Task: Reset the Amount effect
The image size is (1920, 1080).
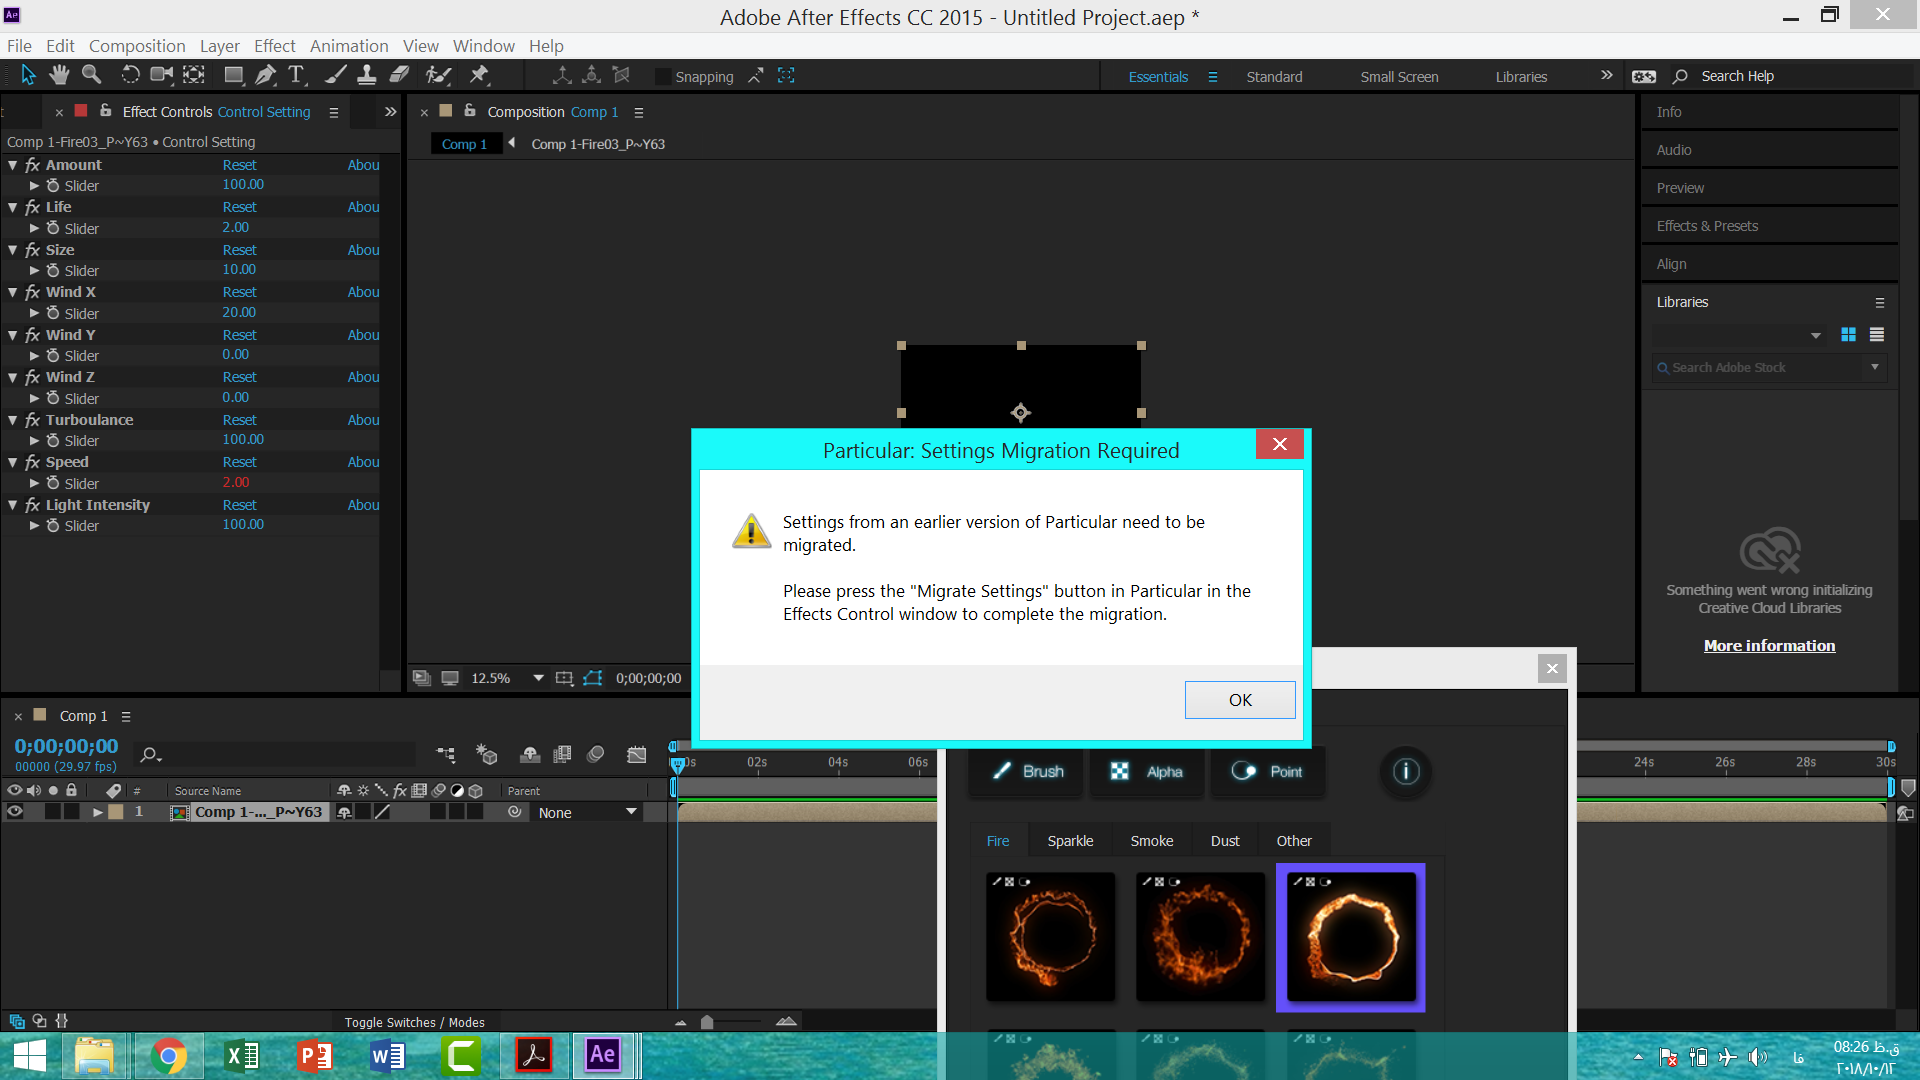Action: 239,165
